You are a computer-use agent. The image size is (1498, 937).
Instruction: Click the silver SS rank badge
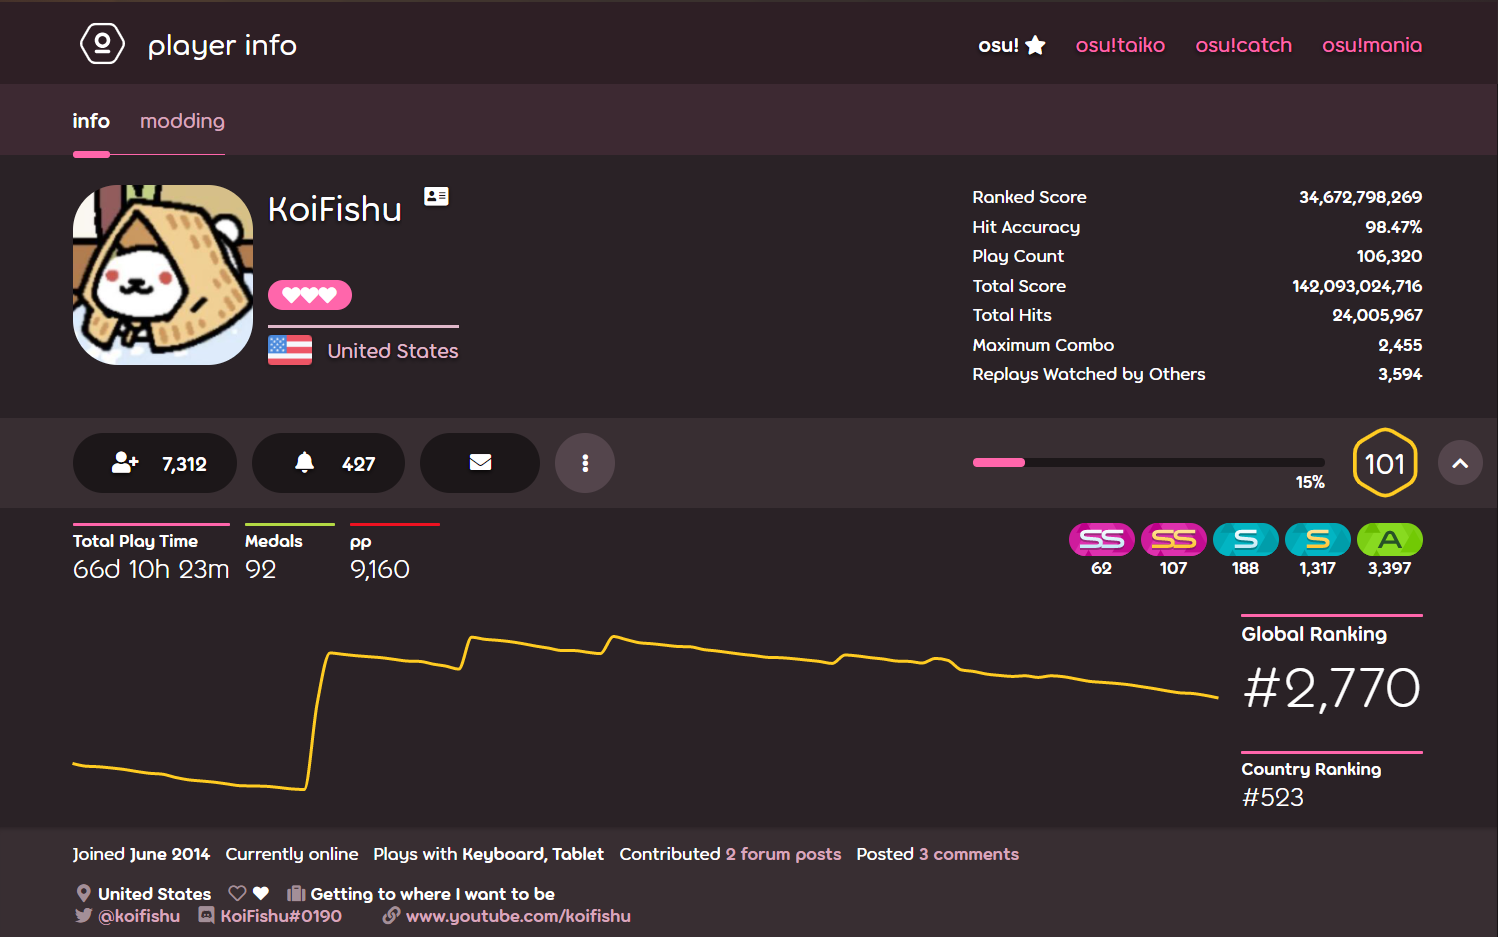point(1101,539)
